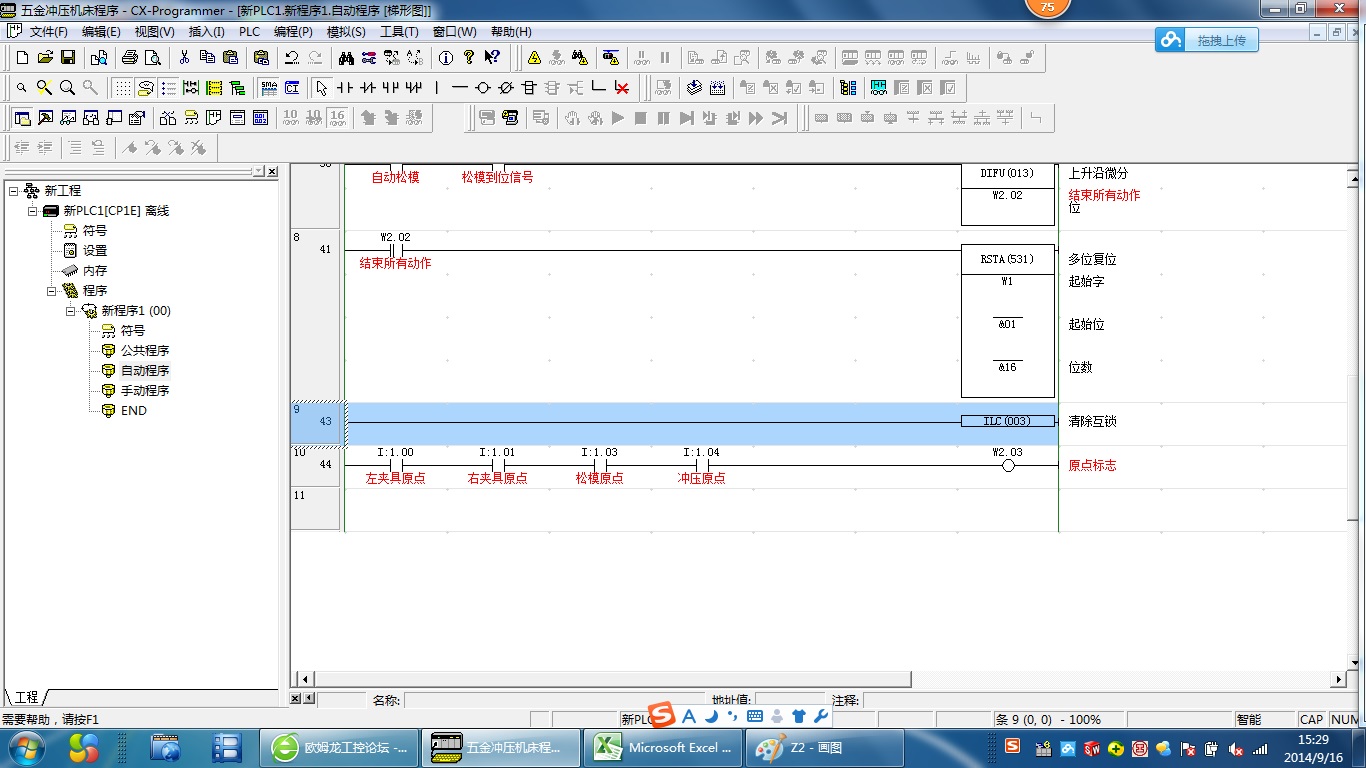Click the 工程 tab below project tree
Viewport: 1366px width, 768px height.
[x=27, y=697]
